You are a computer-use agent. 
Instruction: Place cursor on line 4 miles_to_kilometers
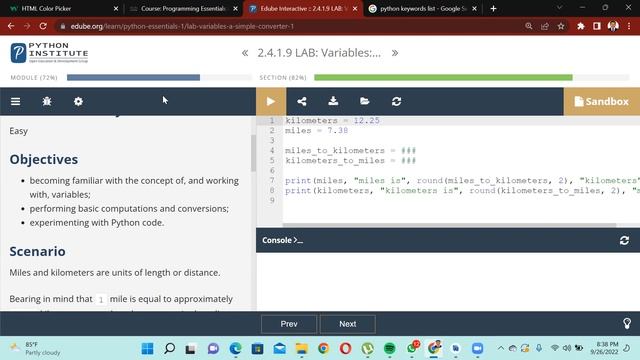[x=350, y=151]
